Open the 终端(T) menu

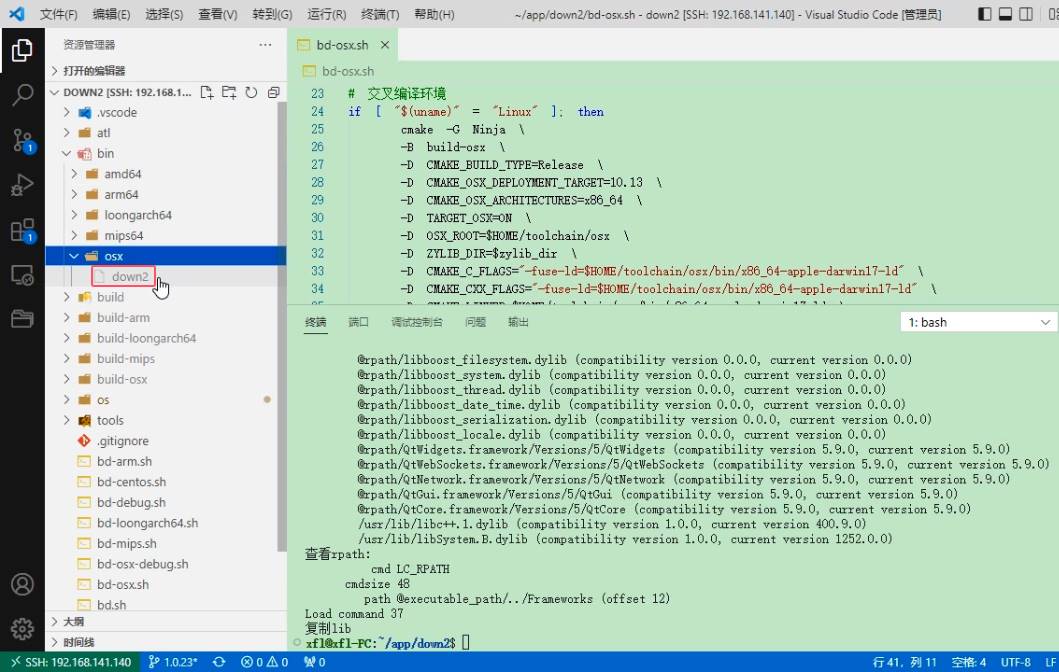click(380, 14)
